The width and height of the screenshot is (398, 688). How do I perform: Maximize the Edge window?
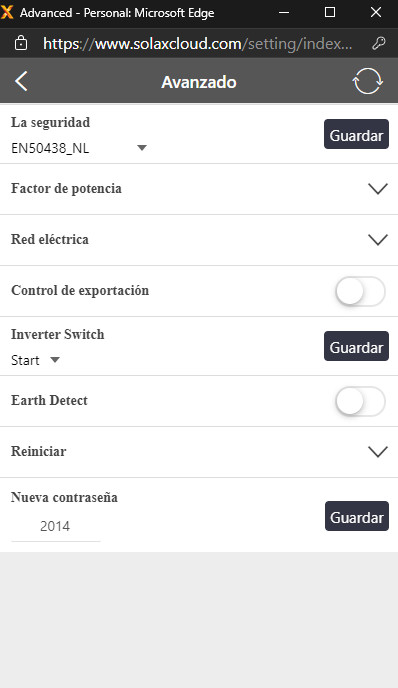(x=330, y=12)
